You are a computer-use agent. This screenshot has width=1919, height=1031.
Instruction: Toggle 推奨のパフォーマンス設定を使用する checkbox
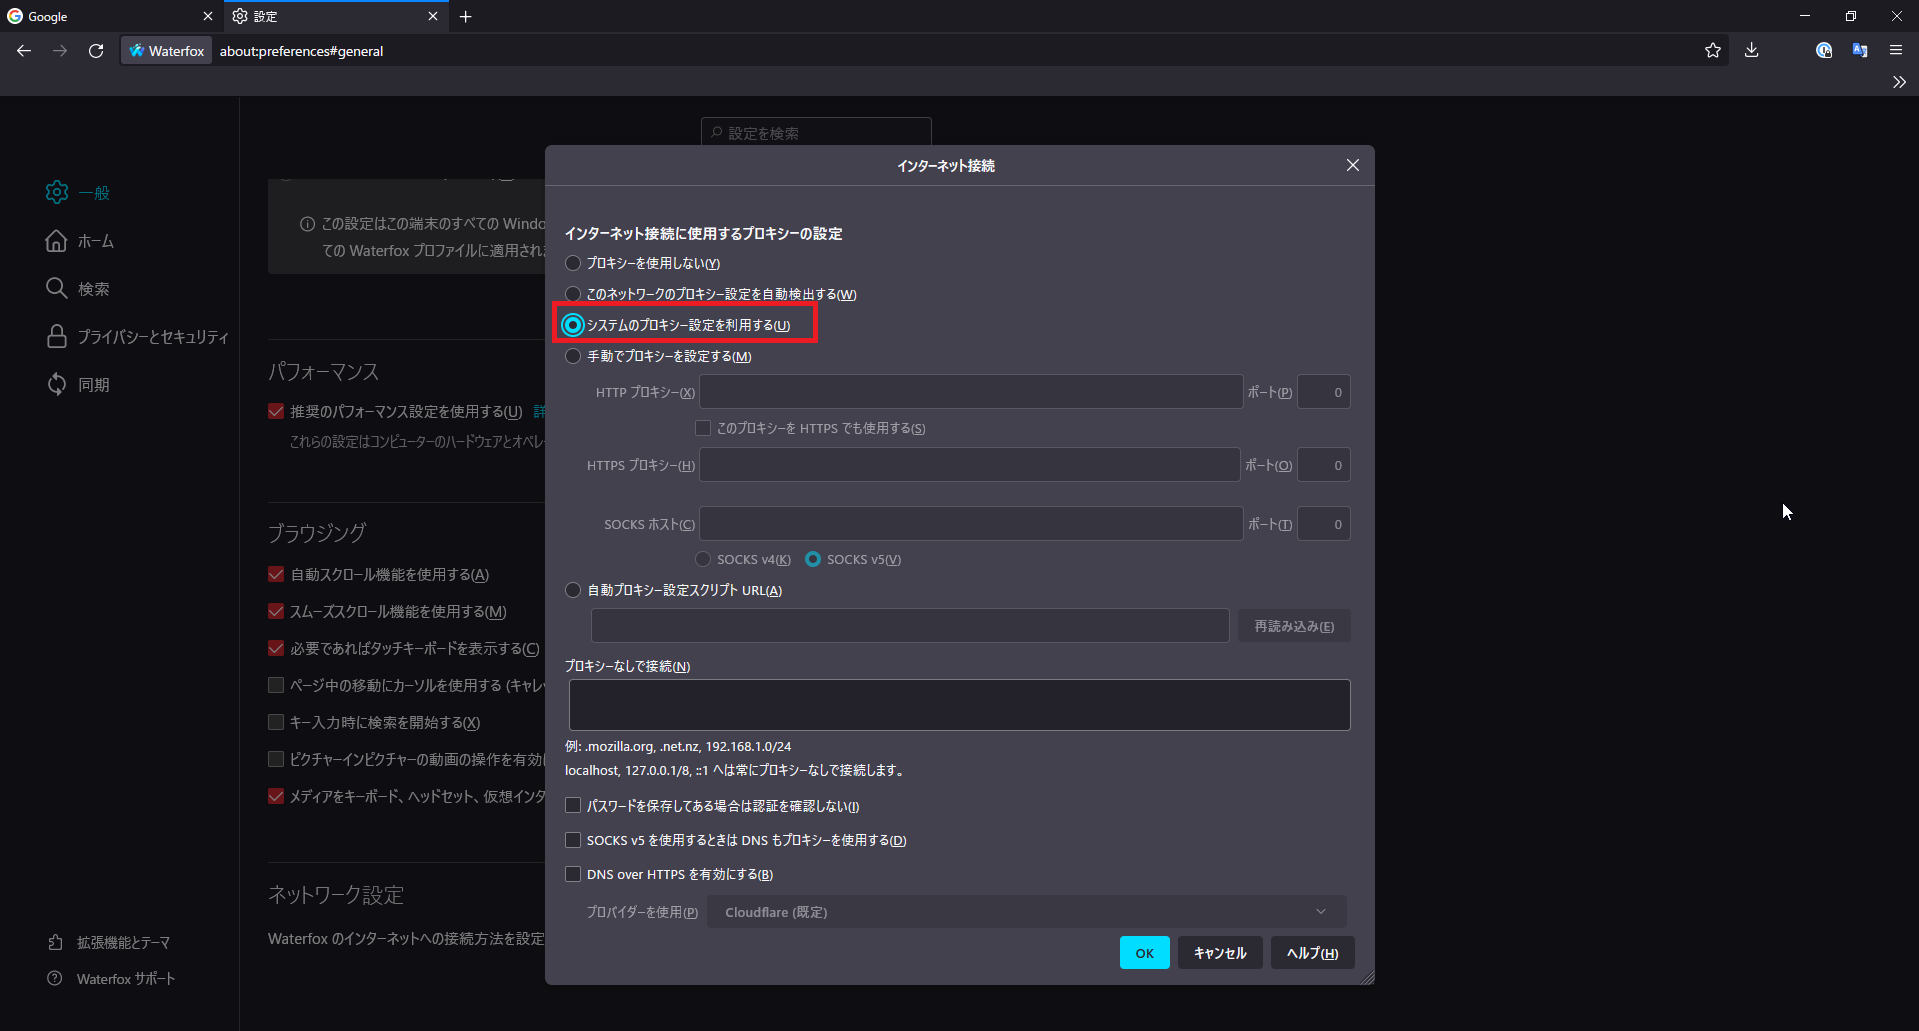pos(276,411)
